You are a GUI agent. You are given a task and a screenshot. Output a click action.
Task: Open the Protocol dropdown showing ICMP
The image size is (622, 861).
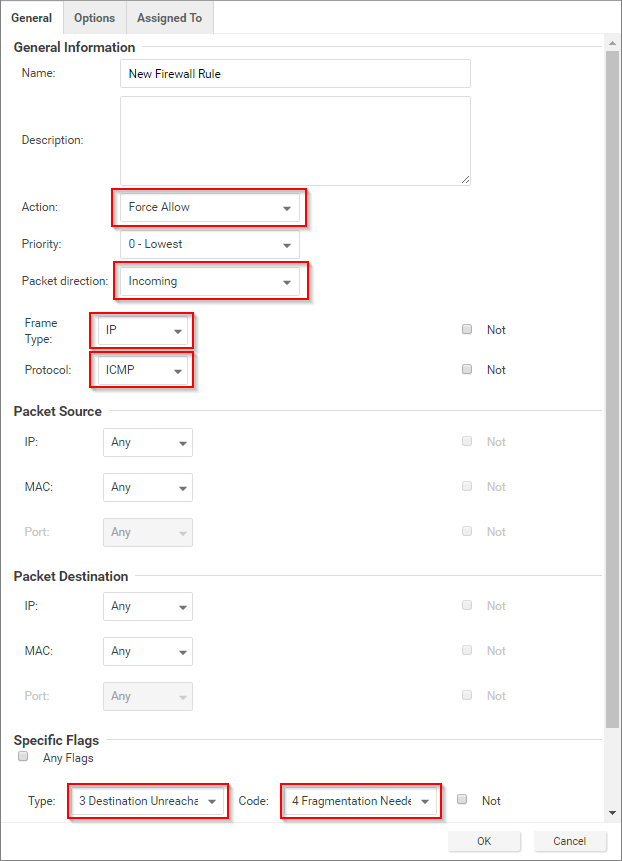tap(144, 371)
